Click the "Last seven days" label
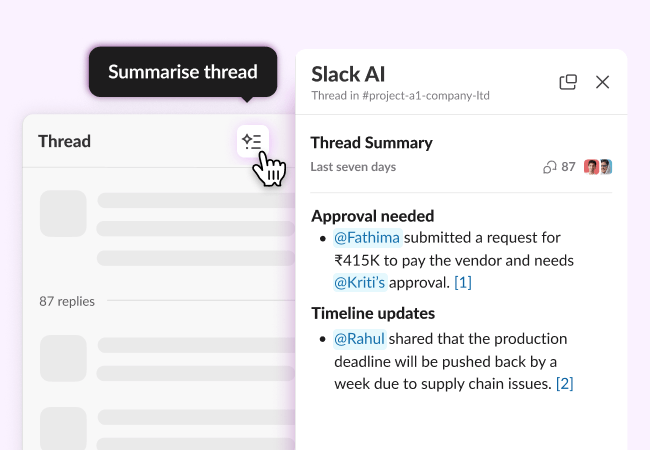 353,167
